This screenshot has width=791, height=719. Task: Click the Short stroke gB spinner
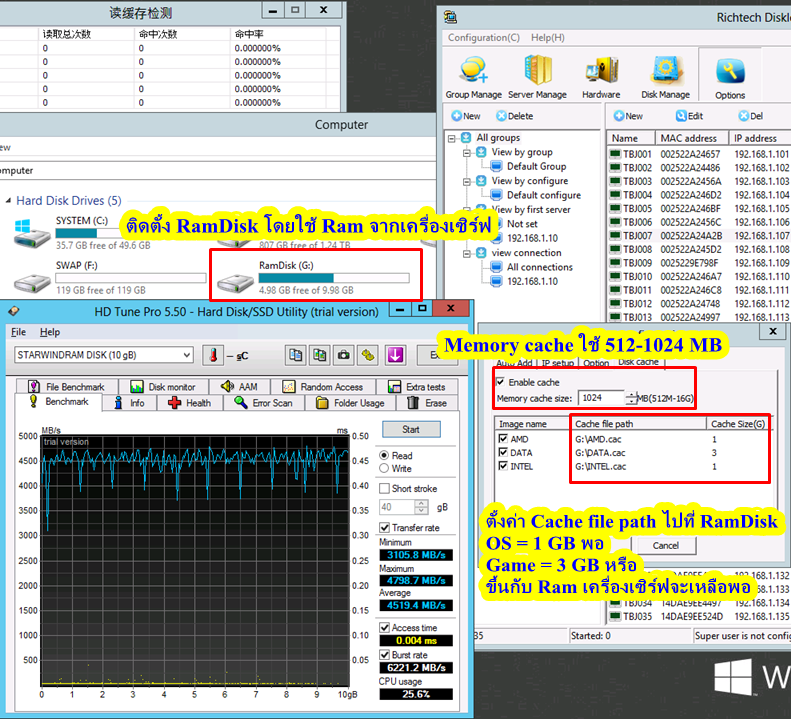[x=421, y=507]
